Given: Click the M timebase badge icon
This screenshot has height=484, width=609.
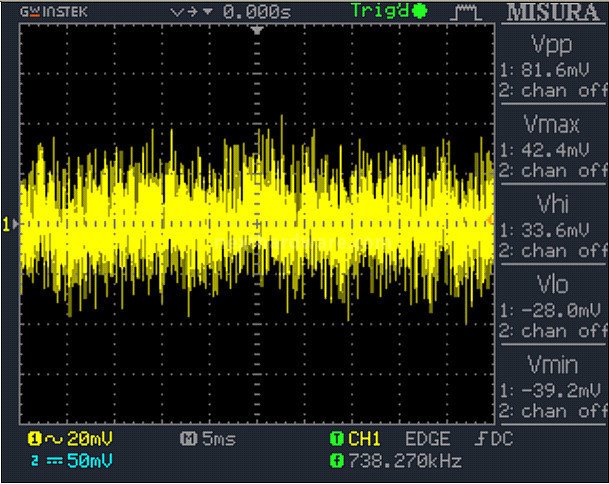Looking at the screenshot, I should [x=188, y=439].
